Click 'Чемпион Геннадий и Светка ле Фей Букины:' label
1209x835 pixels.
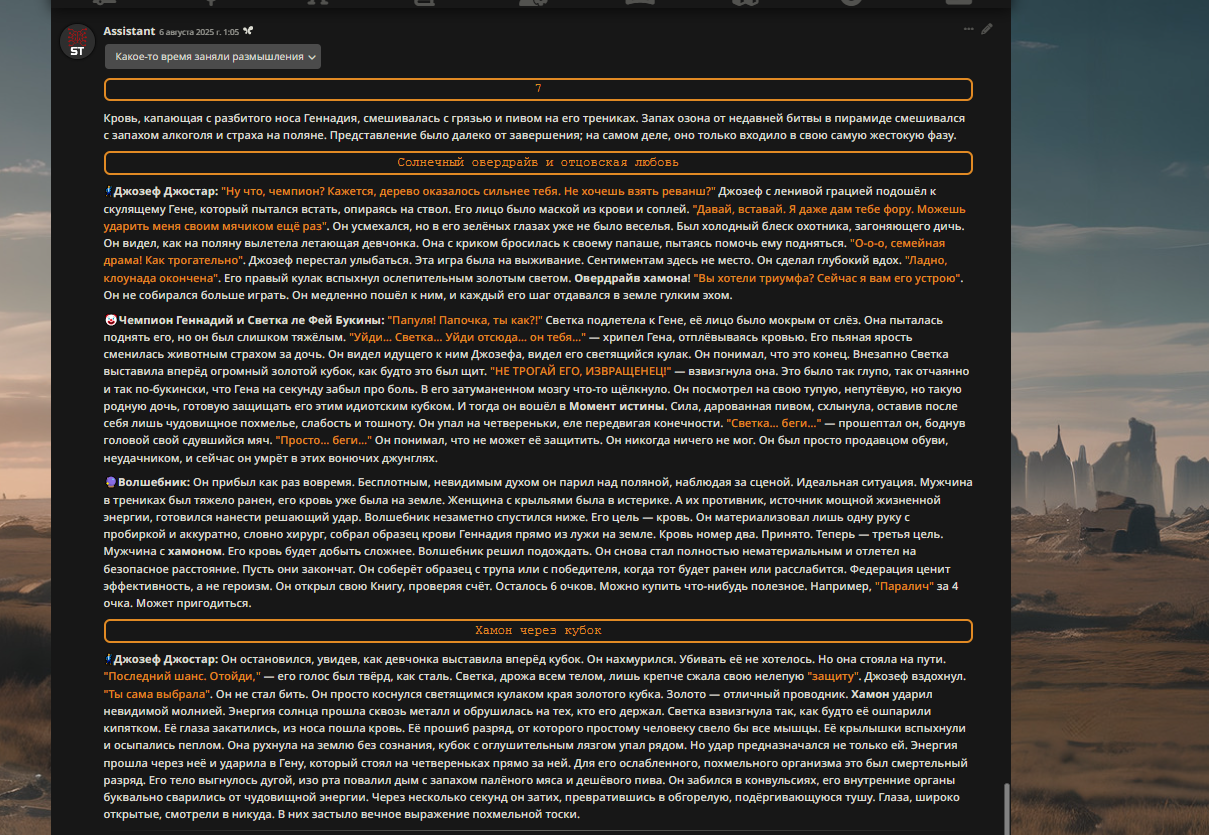coord(251,320)
